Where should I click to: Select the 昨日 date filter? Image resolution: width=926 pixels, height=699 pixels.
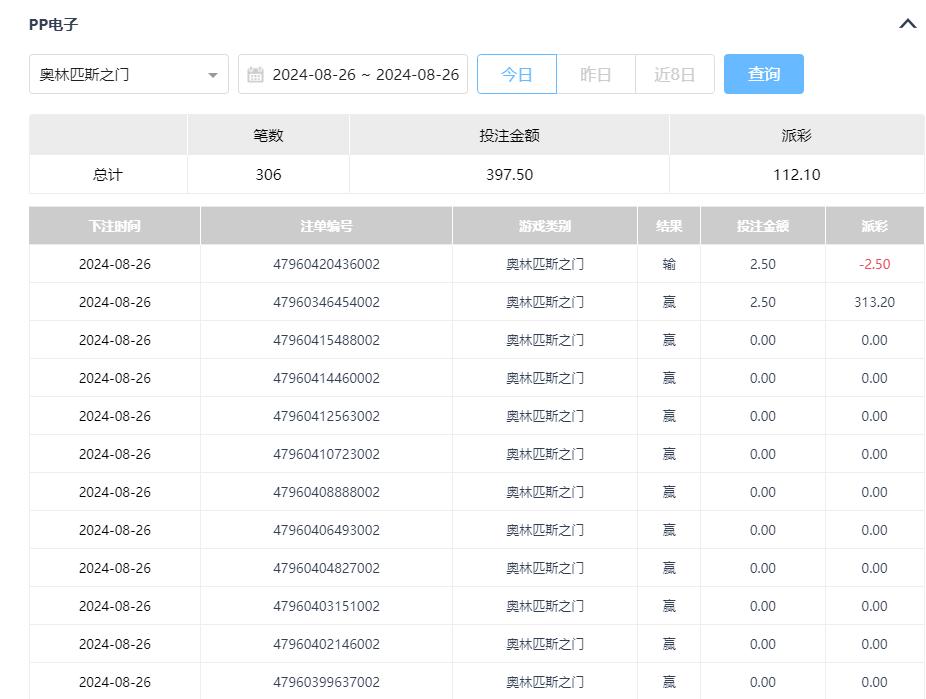click(595, 75)
